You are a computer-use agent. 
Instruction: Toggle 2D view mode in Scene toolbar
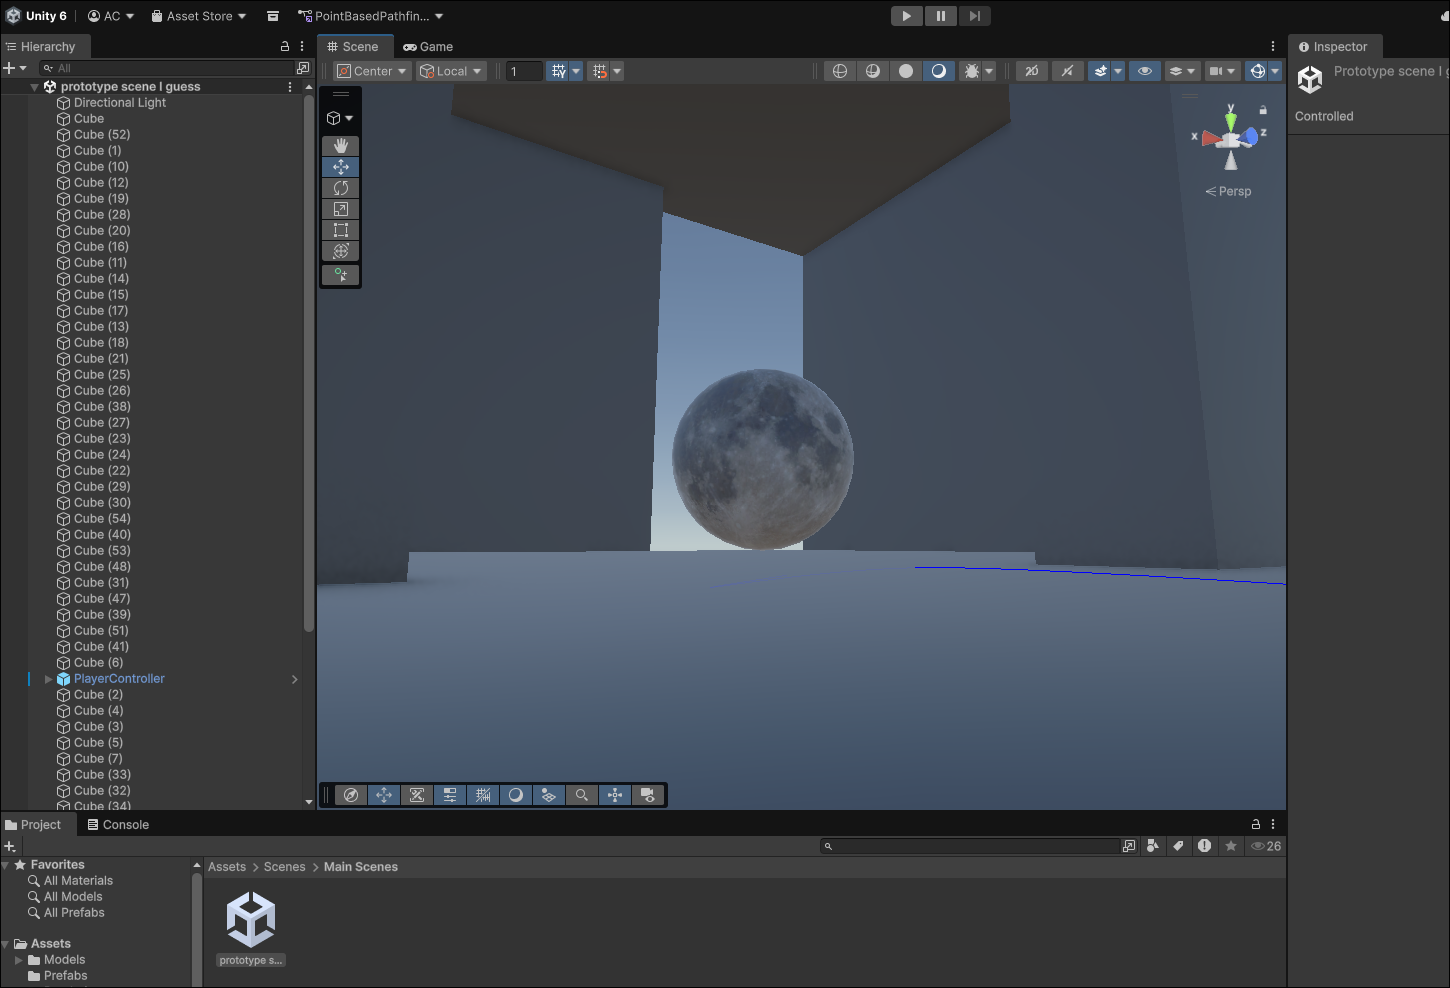coord(1031,71)
